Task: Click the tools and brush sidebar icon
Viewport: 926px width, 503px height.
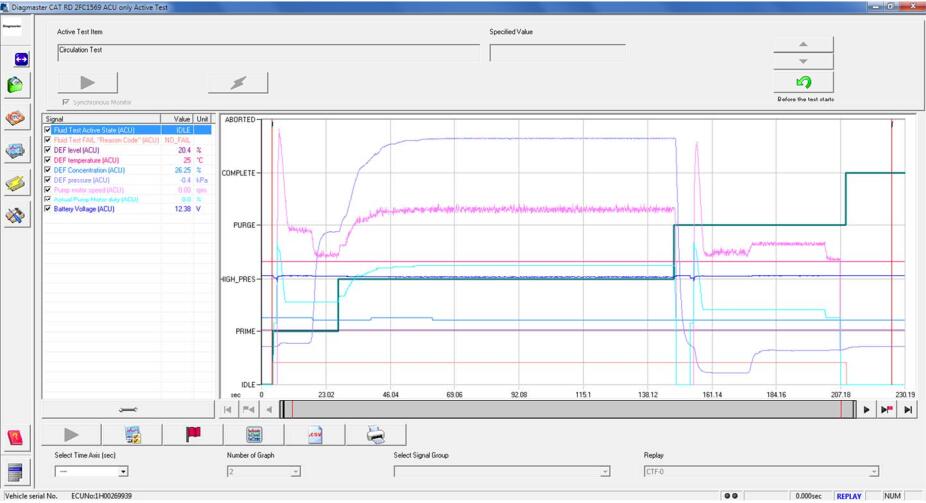Action: (x=15, y=216)
